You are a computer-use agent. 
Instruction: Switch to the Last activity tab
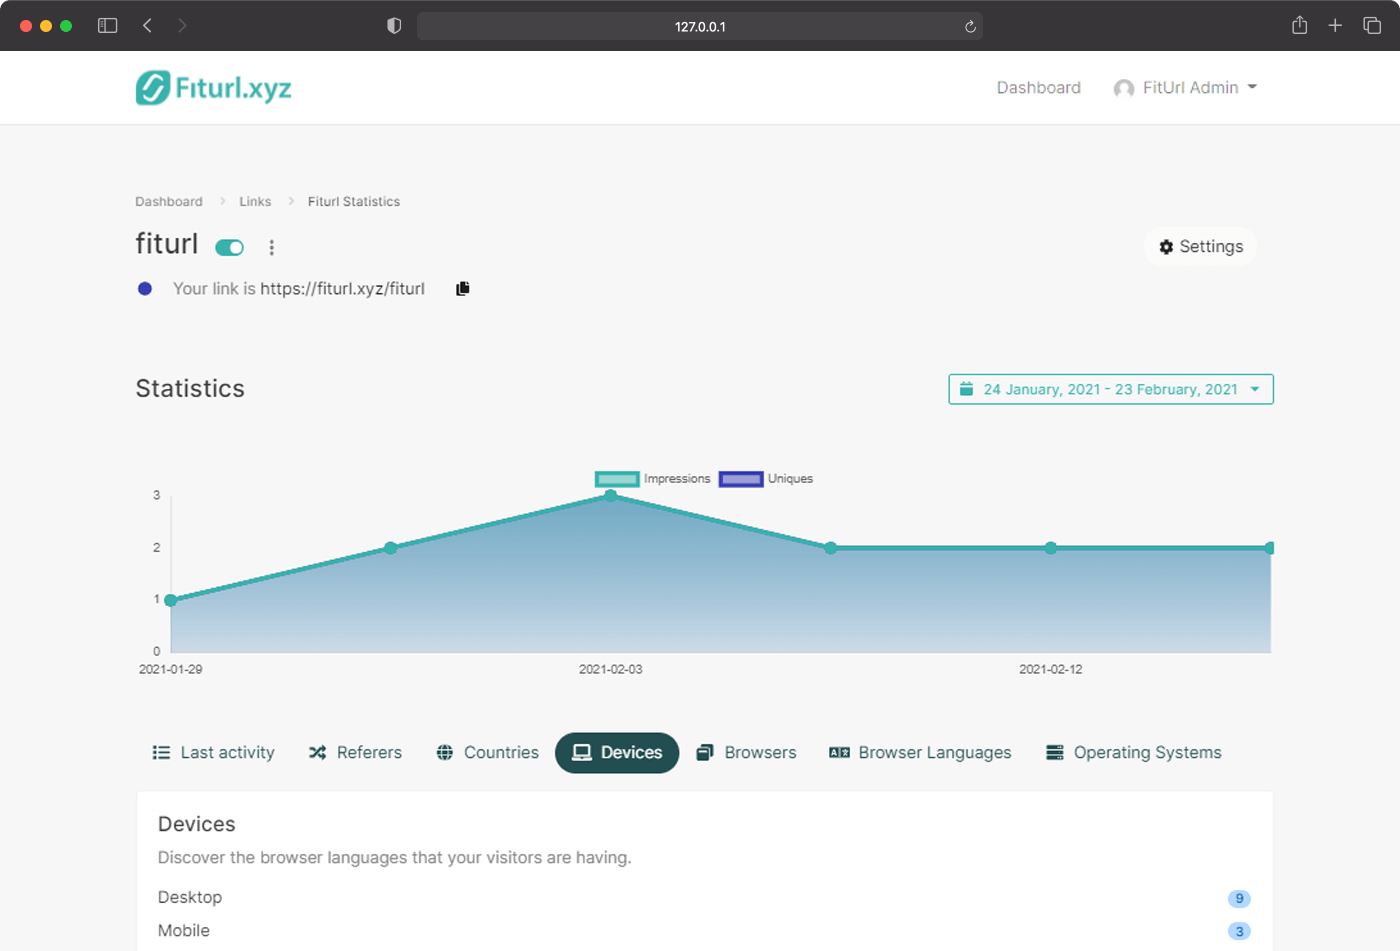[213, 752]
